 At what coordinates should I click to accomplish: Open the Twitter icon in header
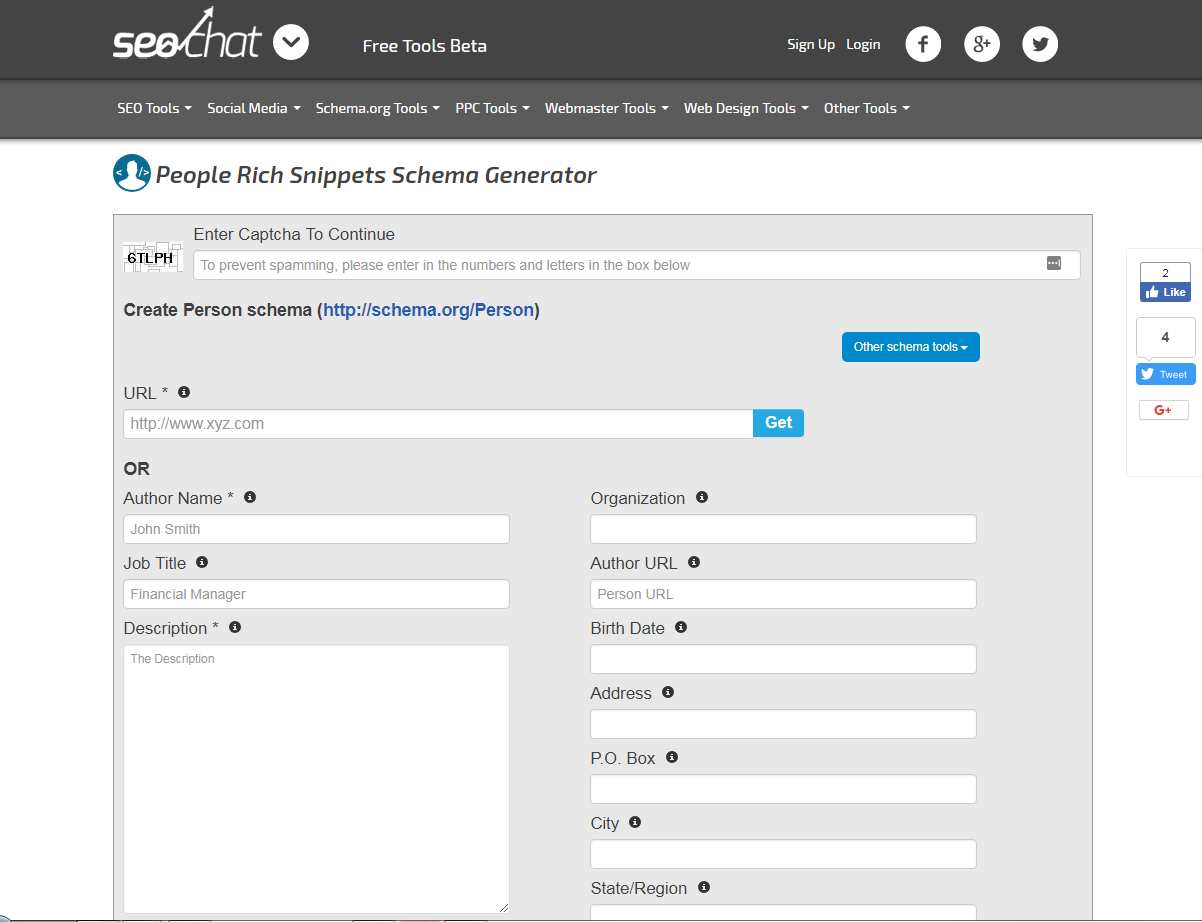coord(1040,44)
